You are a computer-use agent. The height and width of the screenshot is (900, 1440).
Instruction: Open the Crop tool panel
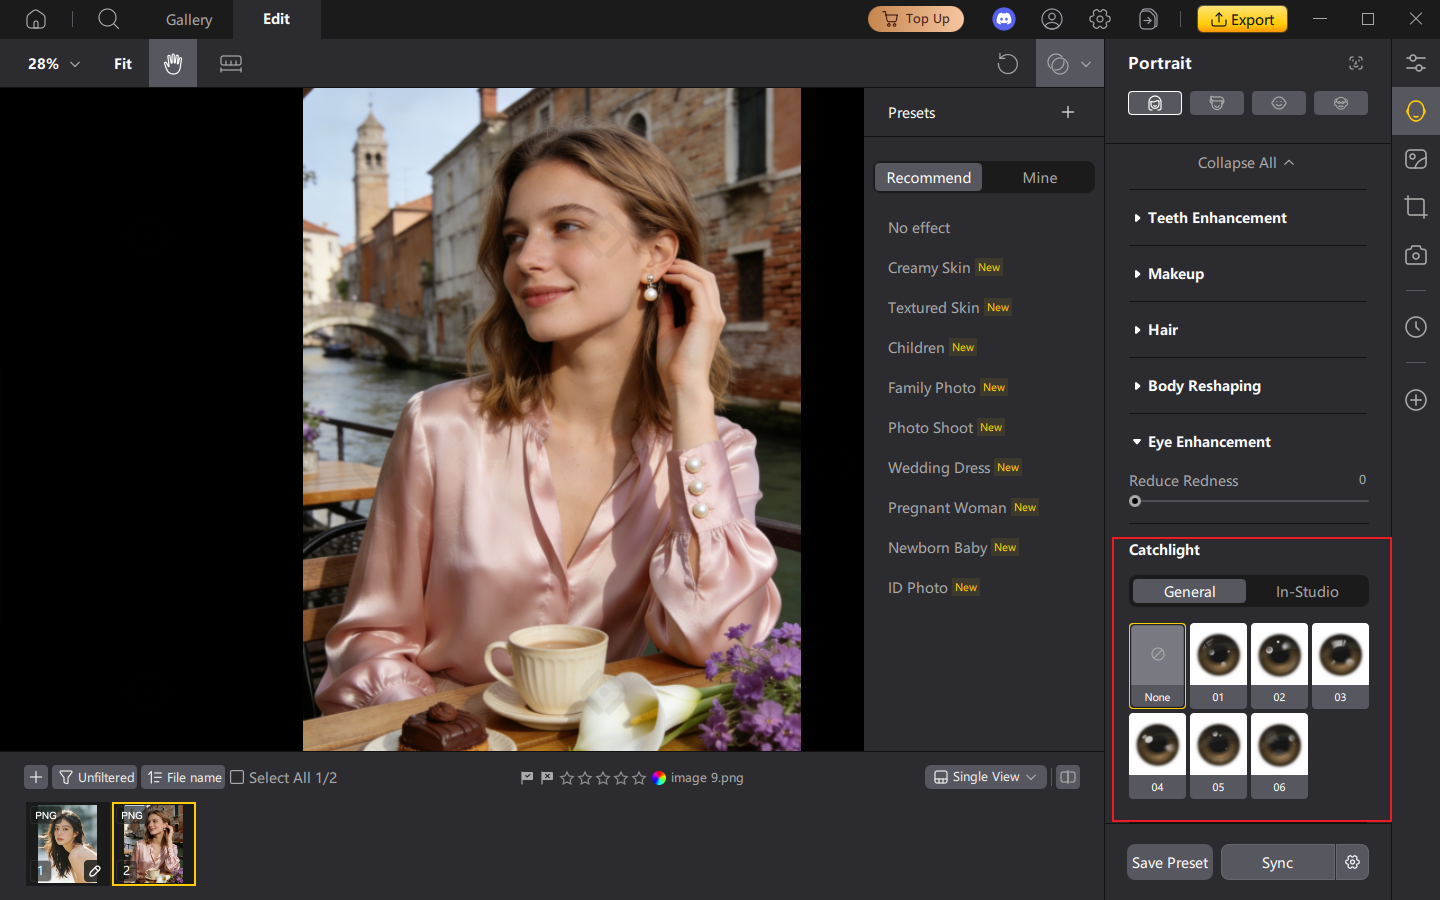click(x=1415, y=207)
